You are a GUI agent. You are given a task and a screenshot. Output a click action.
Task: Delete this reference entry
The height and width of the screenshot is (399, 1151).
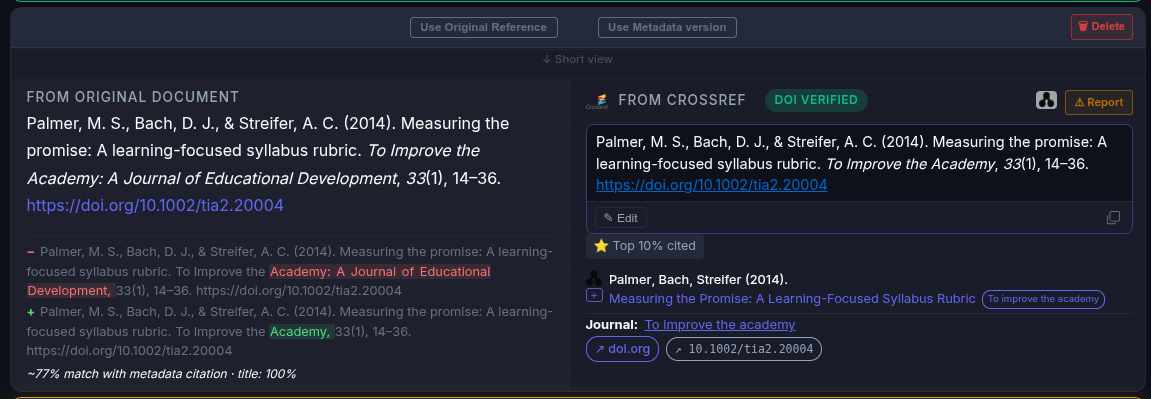point(1101,26)
